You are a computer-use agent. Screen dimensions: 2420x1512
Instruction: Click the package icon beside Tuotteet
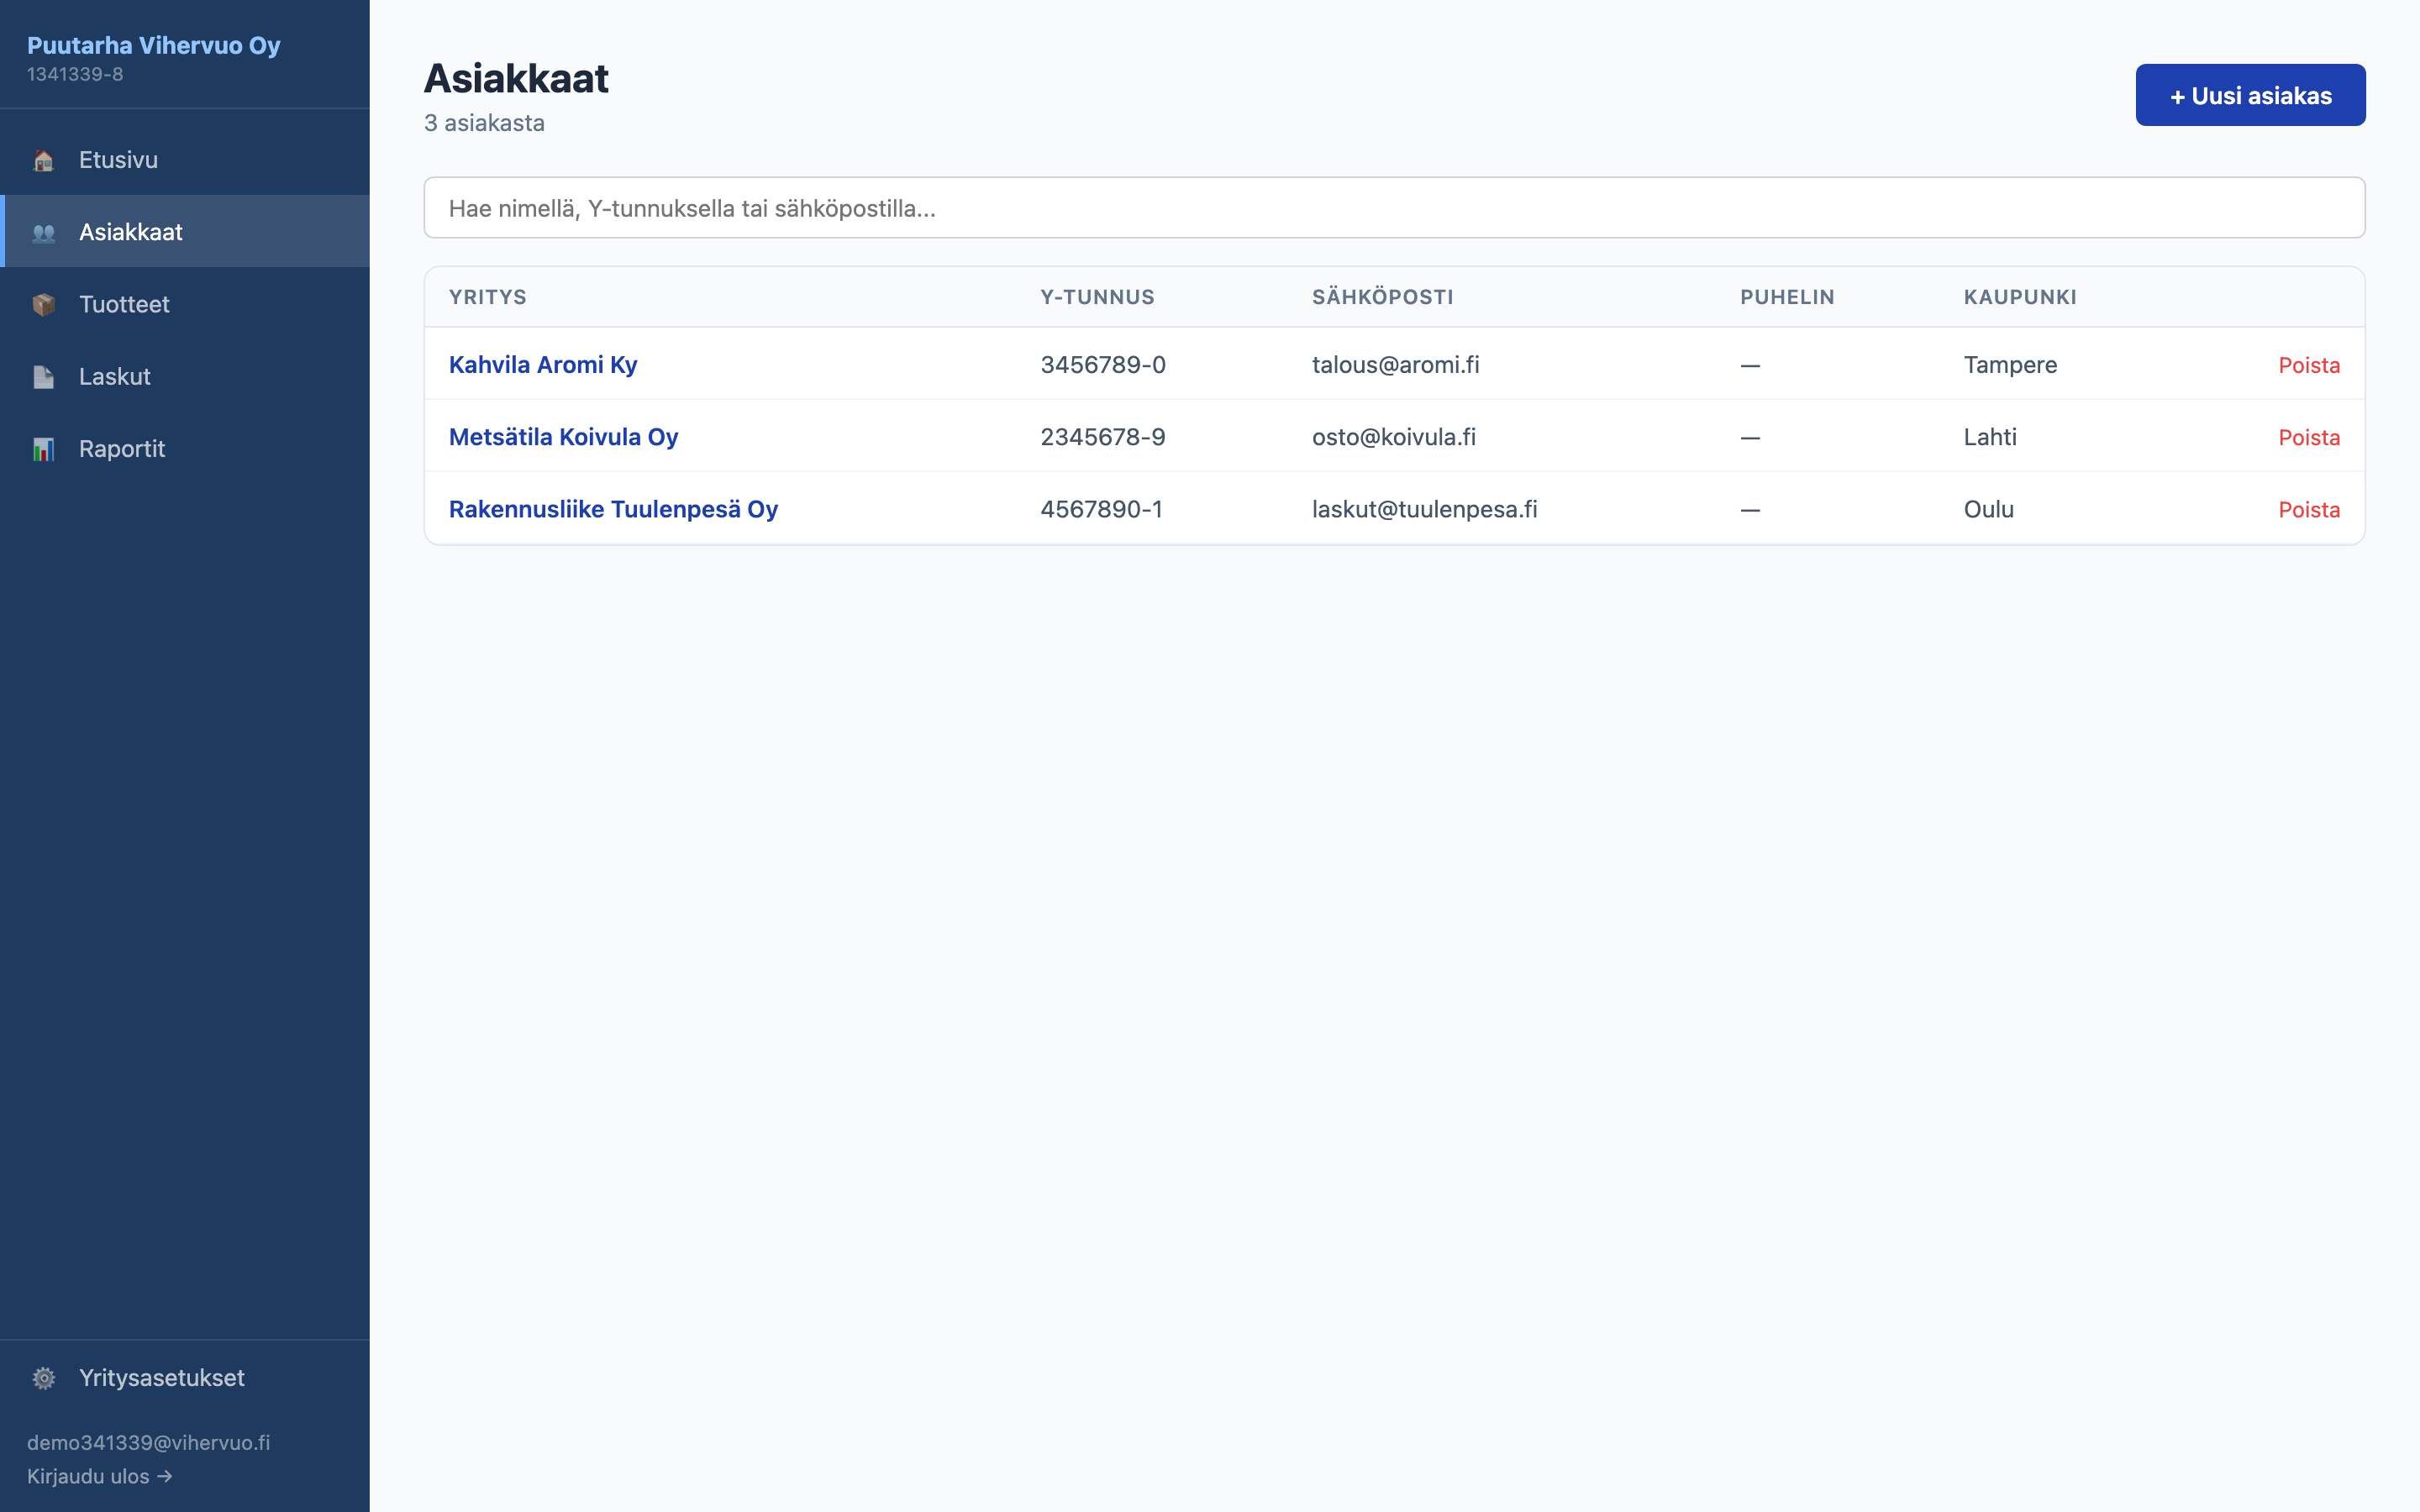(x=43, y=304)
